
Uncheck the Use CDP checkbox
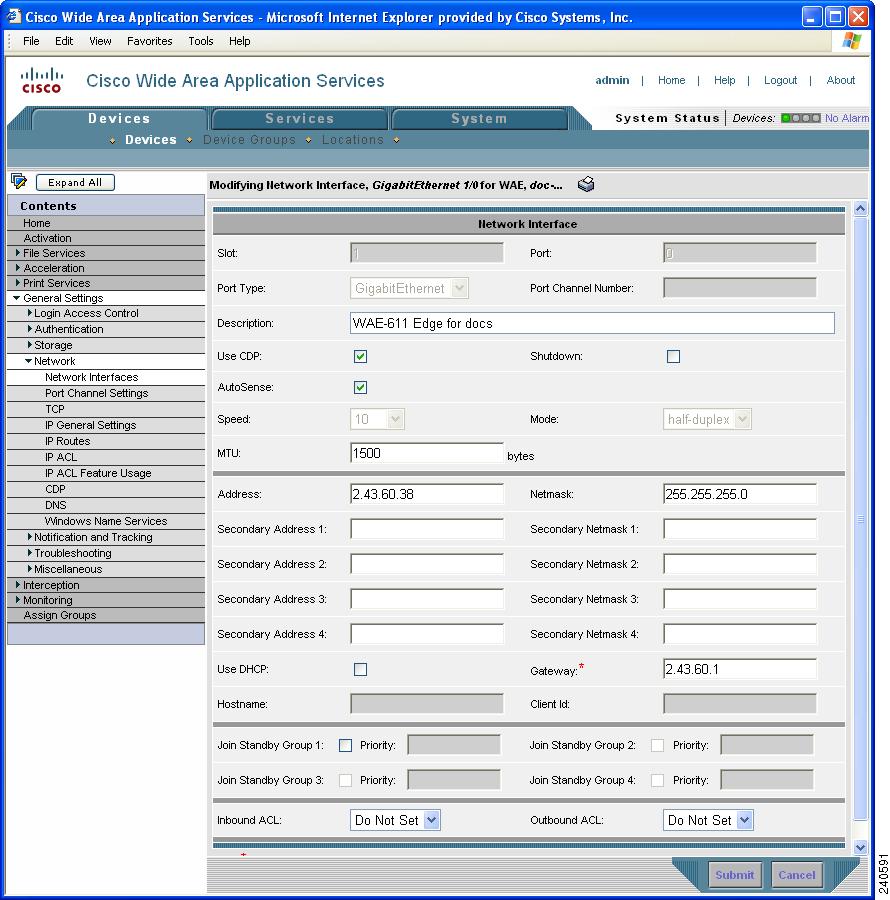pos(360,356)
